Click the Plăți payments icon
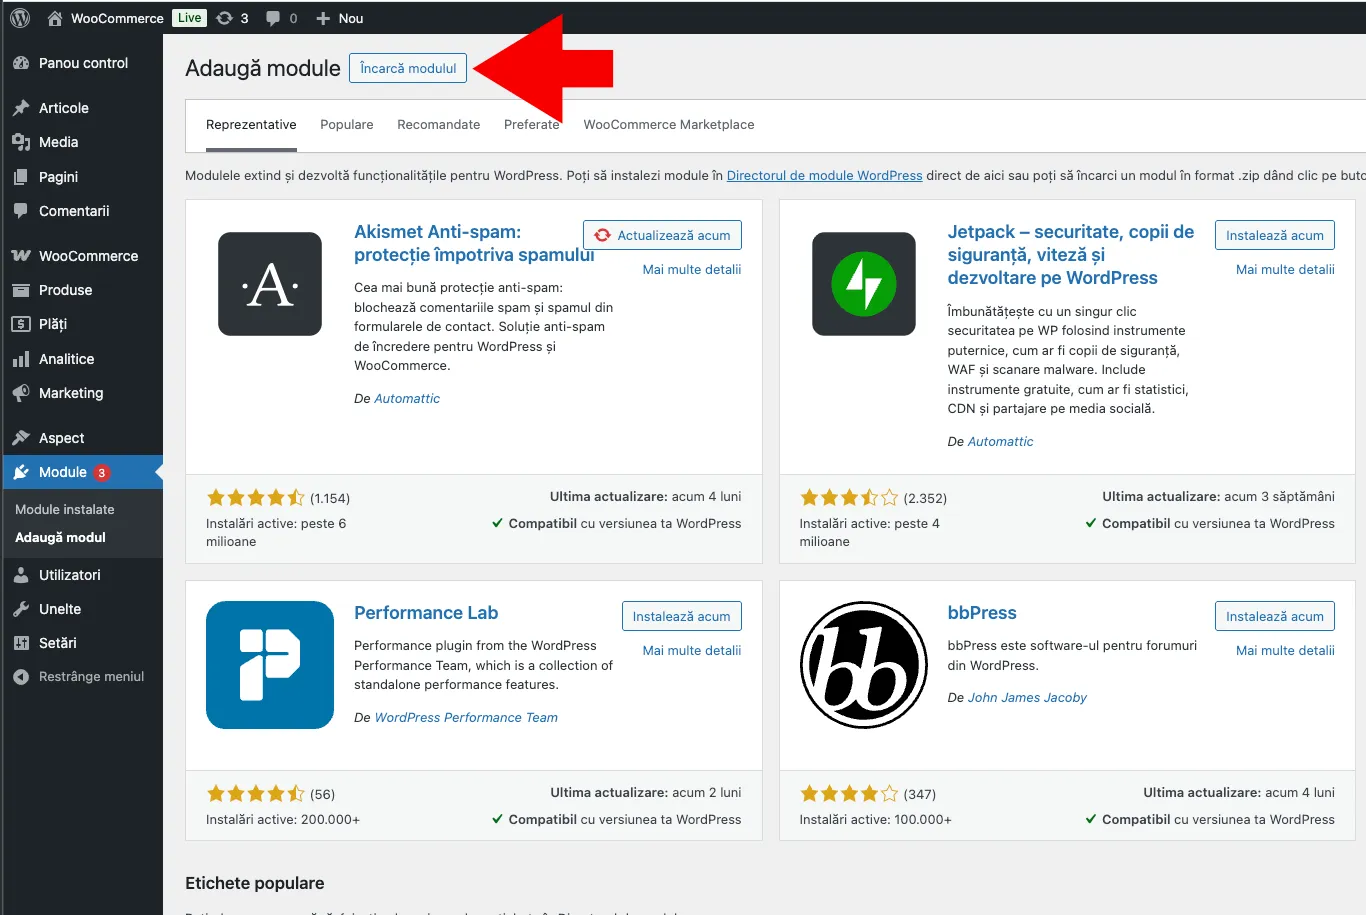The height and width of the screenshot is (915, 1366). [x=21, y=324]
